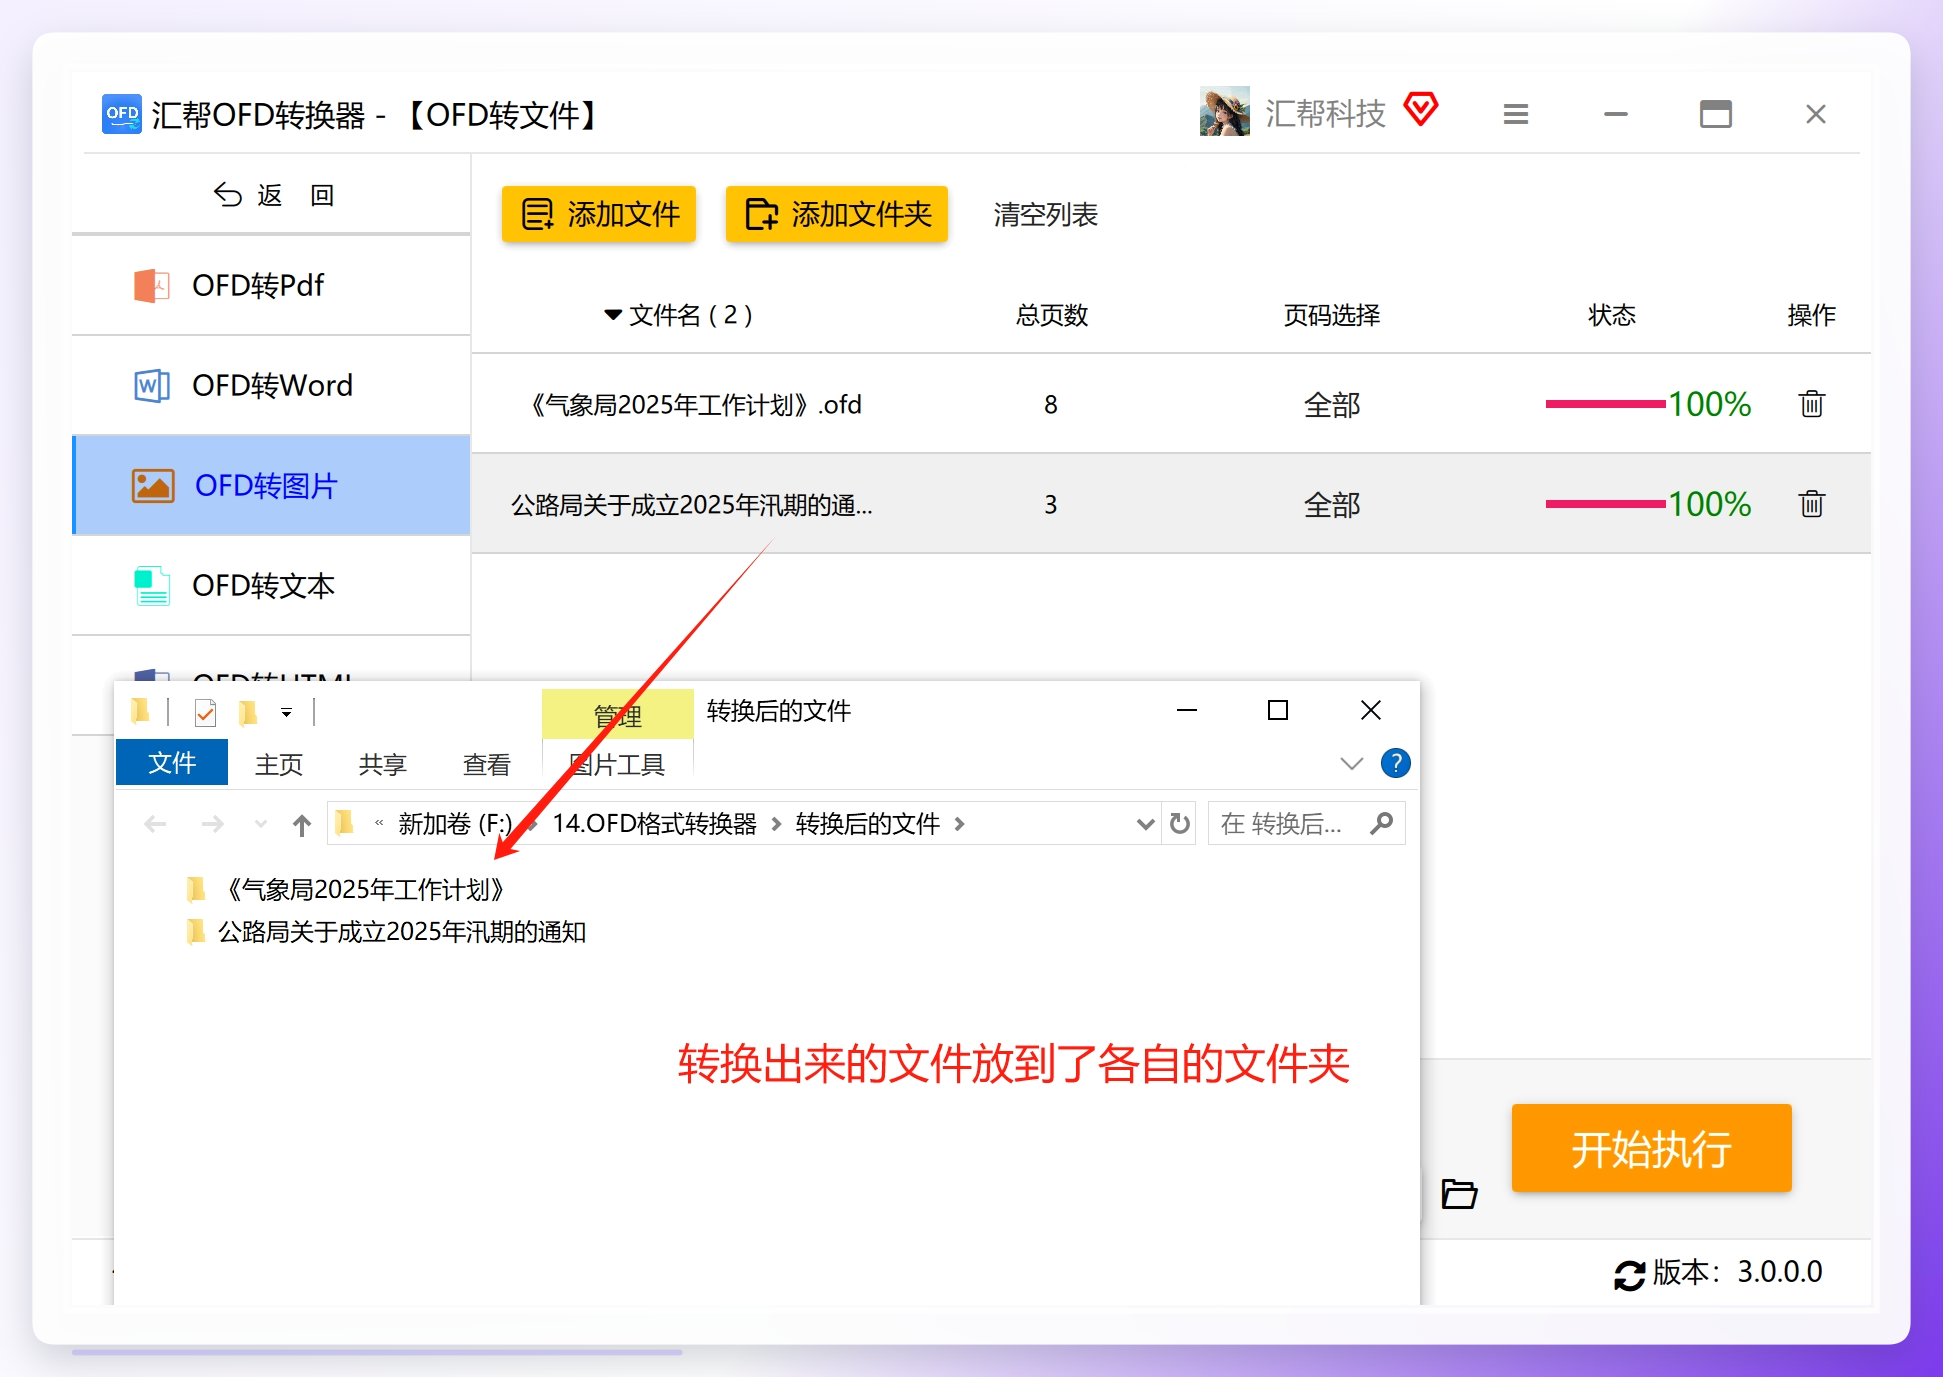Click 页码选择 column header
The height and width of the screenshot is (1377, 1943).
pyautogui.click(x=1332, y=315)
